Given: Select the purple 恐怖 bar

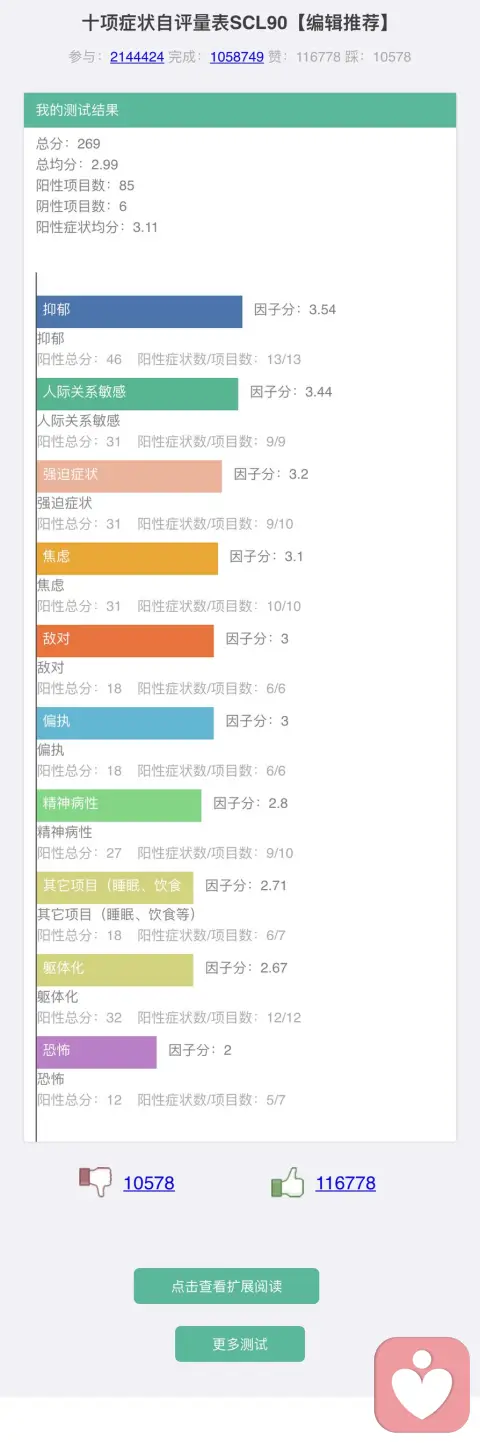Looking at the screenshot, I should (x=97, y=1052).
